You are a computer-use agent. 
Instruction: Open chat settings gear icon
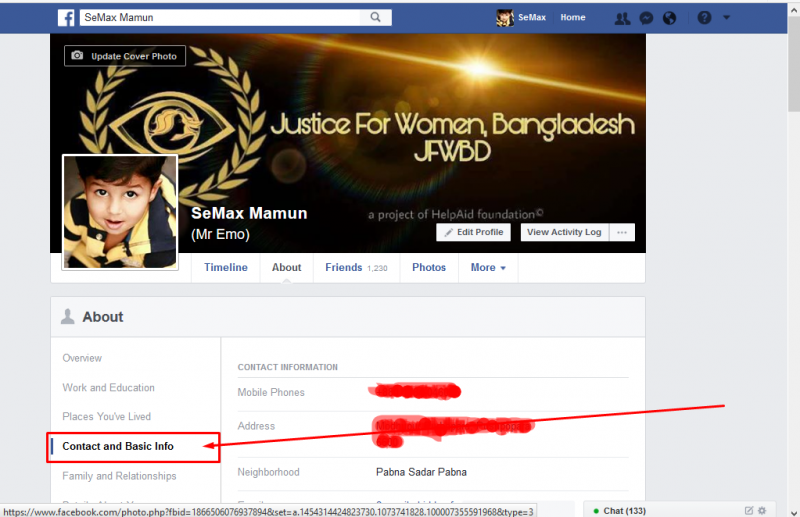[762, 510]
